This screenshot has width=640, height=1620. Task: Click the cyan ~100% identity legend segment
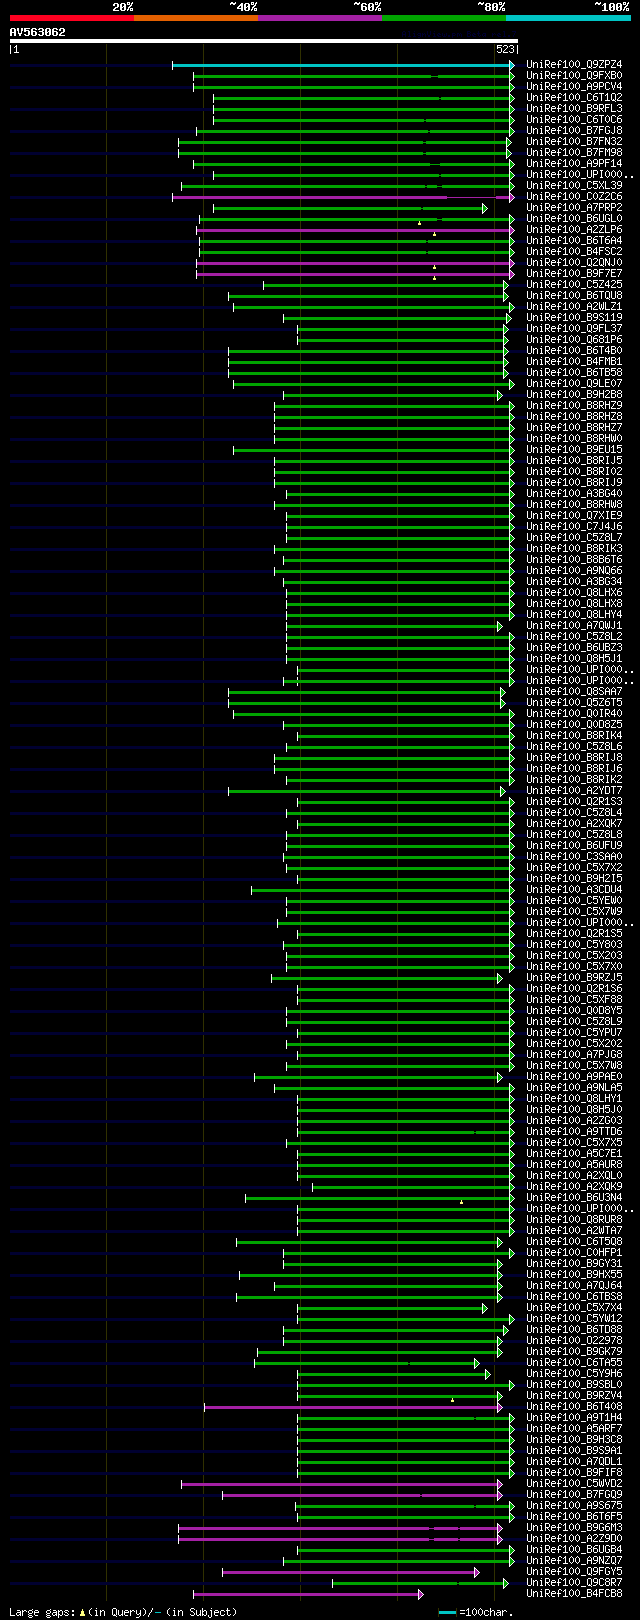click(568, 18)
